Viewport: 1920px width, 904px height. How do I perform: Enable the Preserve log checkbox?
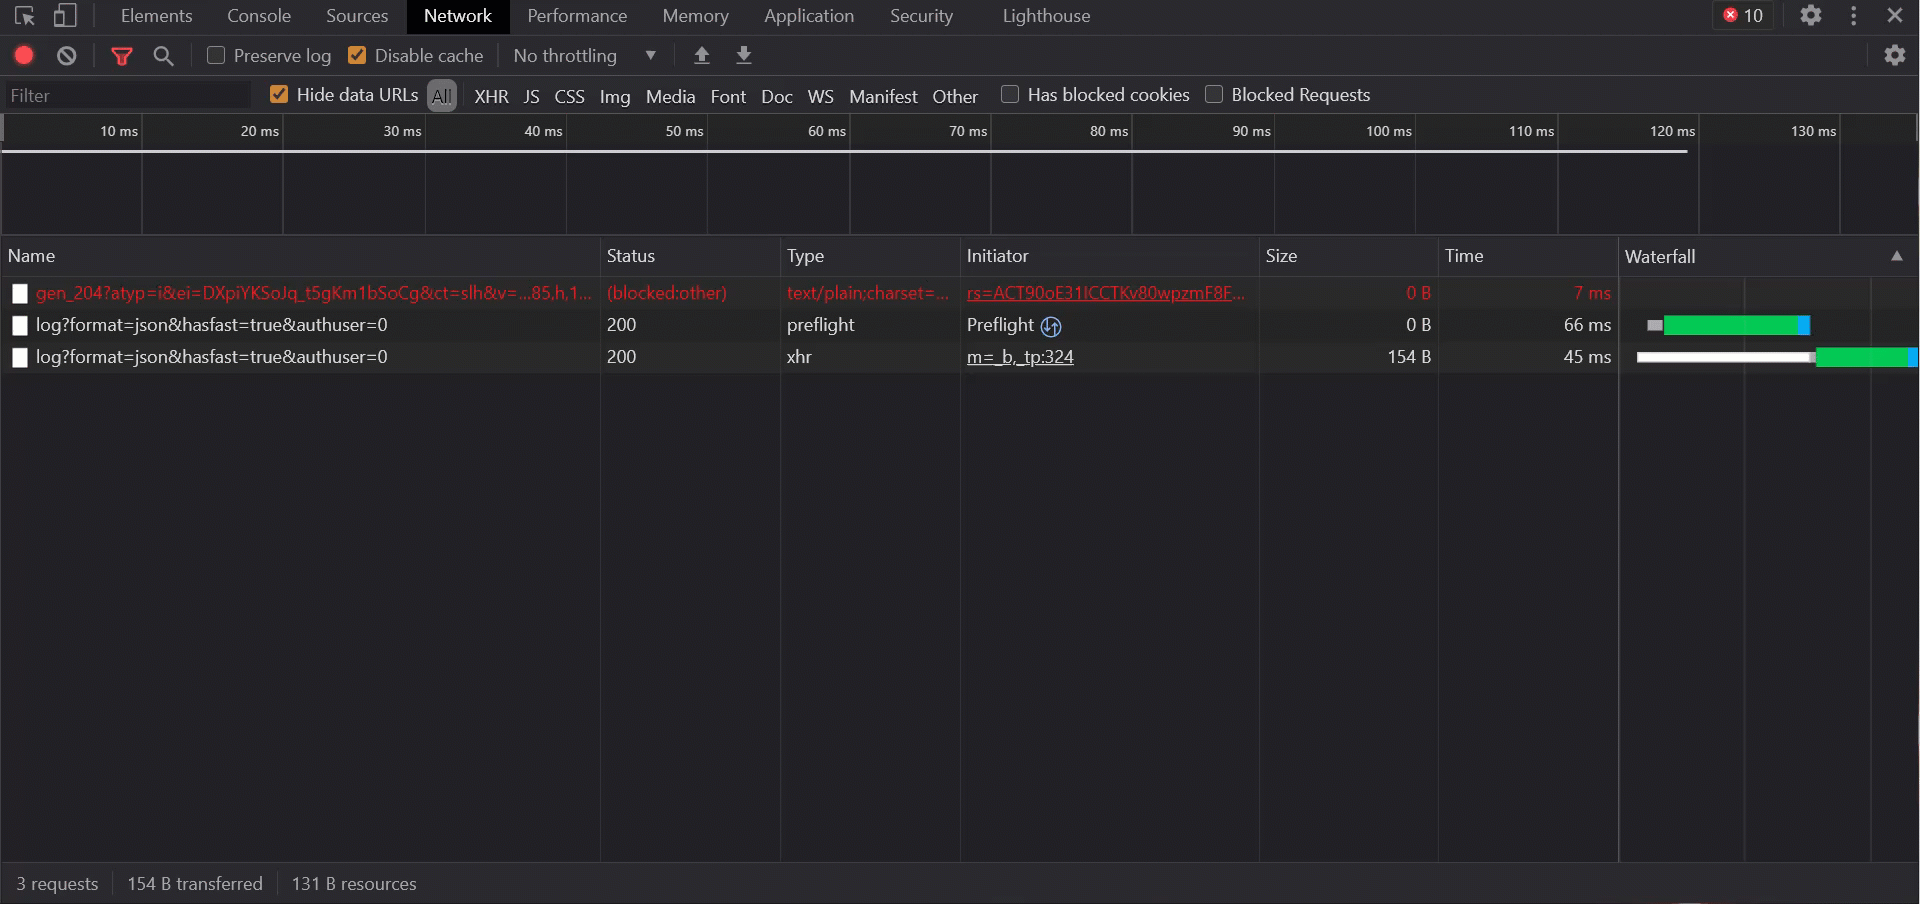pyautogui.click(x=216, y=56)
